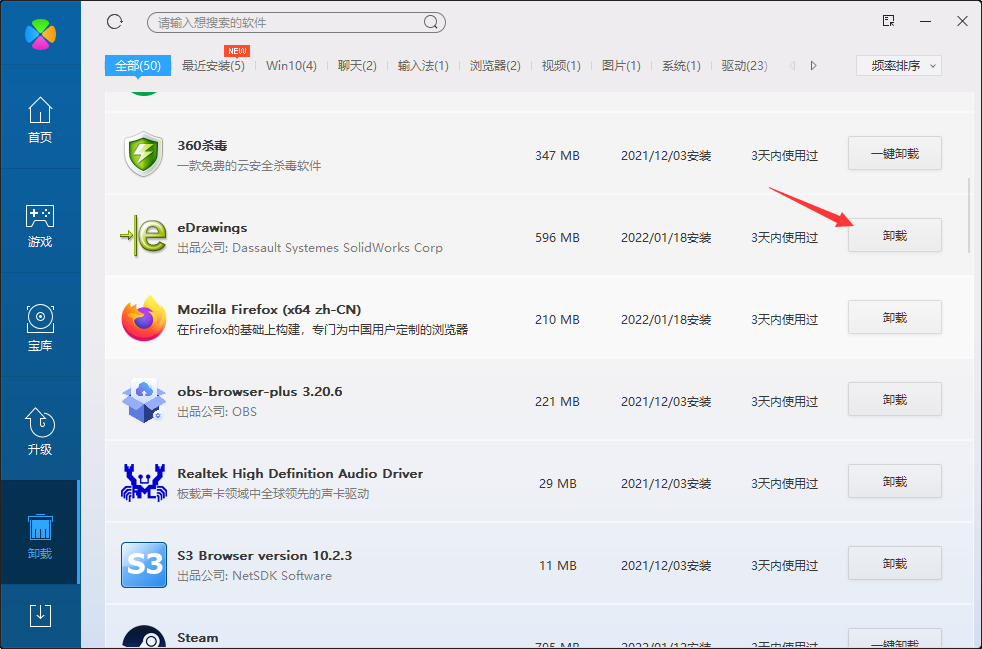The height and width of the screenshot is (649, 982).
Task: Click the 347 MB size value
Action: (557, 155)
